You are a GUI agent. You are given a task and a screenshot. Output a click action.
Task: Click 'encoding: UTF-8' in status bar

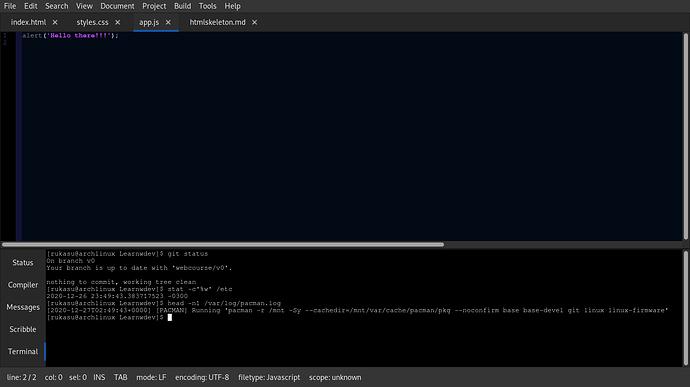pos(202,377)
